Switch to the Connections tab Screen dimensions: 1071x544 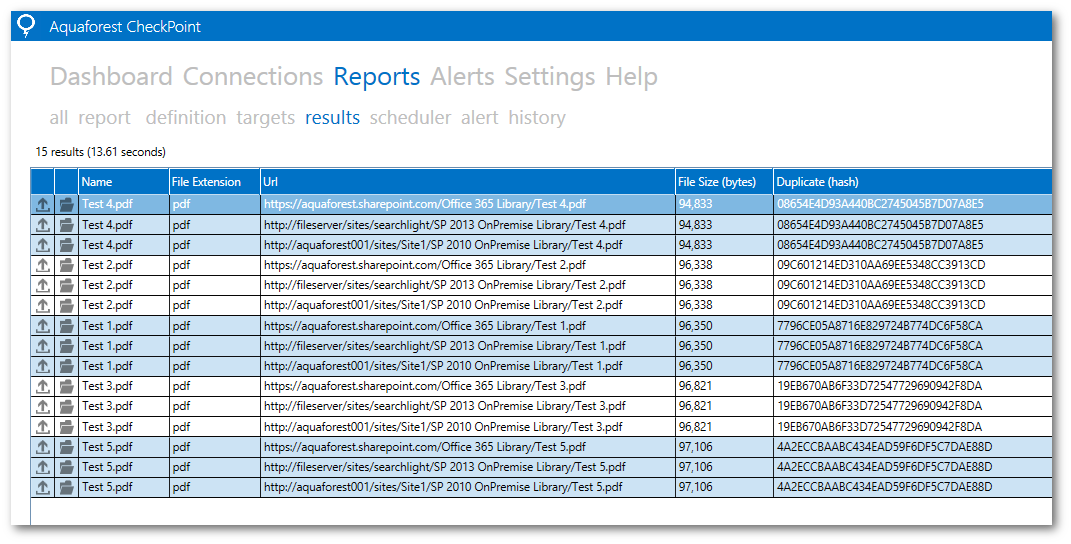point(252,77)
